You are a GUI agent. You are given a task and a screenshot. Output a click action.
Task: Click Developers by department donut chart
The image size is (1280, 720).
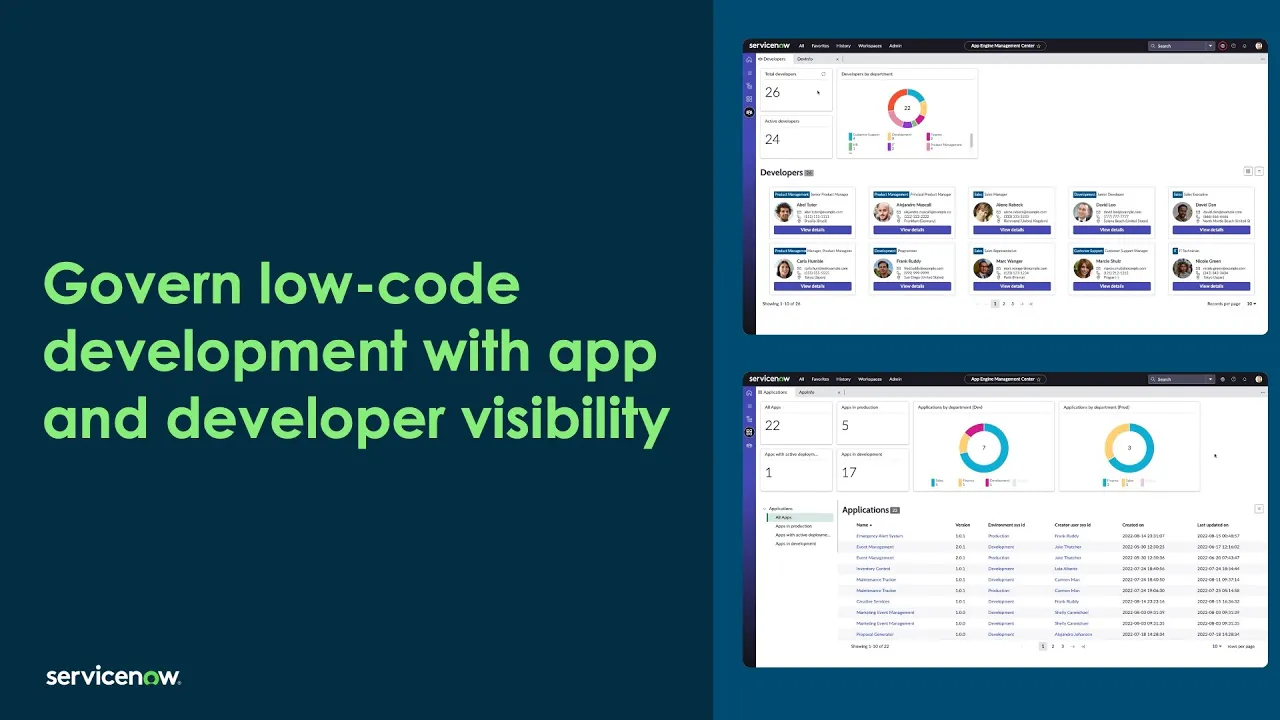pyautogui.click(x=907, y=107)
